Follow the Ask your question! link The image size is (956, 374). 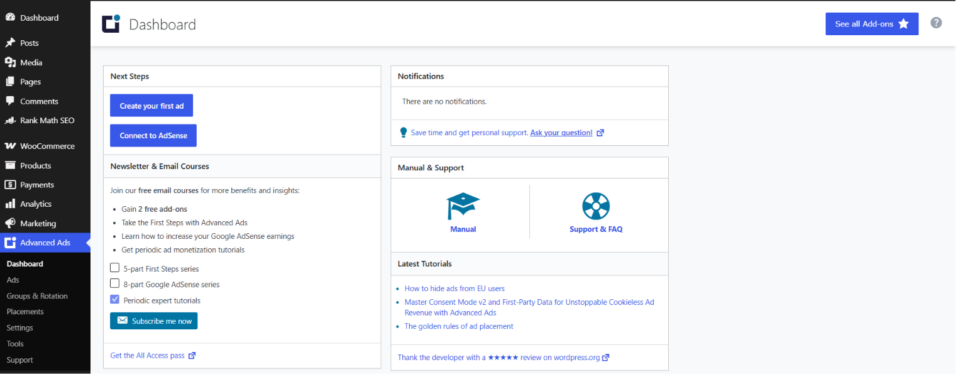561,132
